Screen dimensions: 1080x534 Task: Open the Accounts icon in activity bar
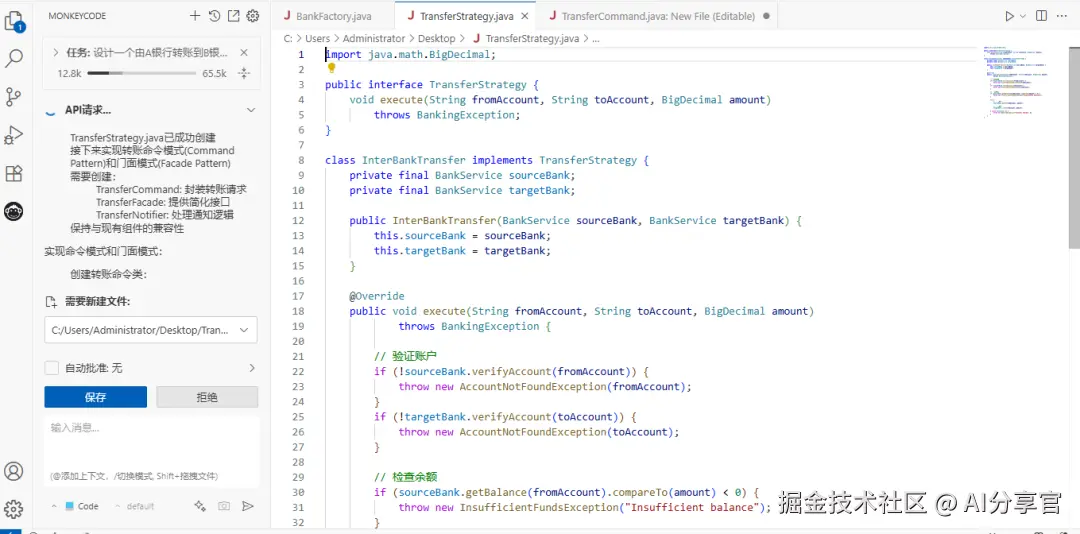point(14,471)
